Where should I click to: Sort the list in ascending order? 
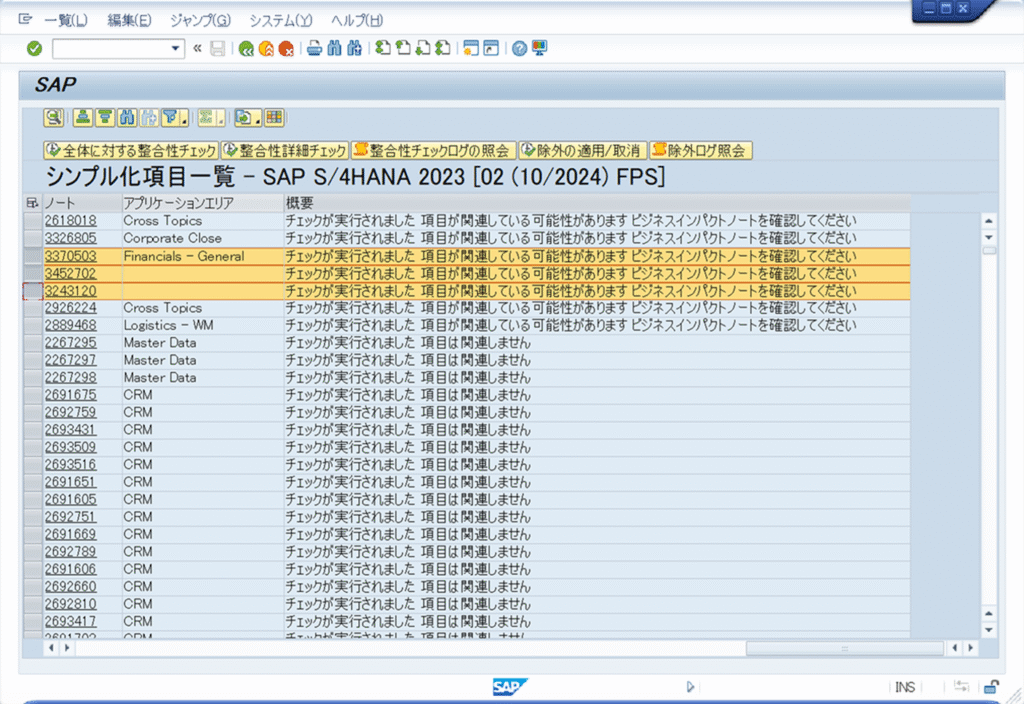point(82,118)
